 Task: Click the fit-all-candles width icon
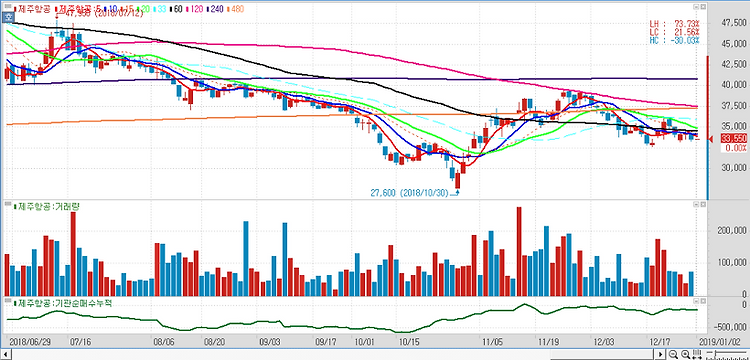click(697, 354)
